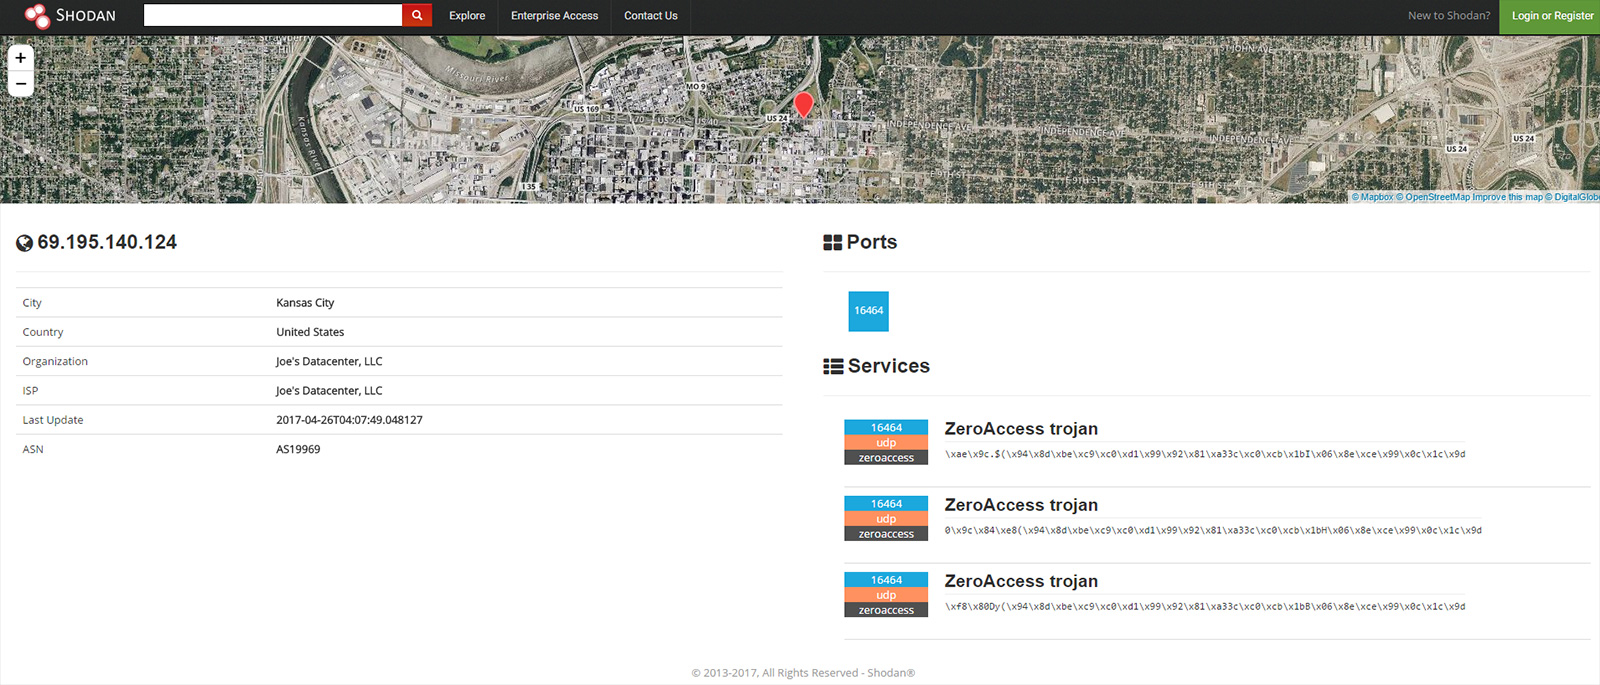This screenshot has width=1600, height=685.
Task: Click the udp label of the second service
Action: coord(886,519)
